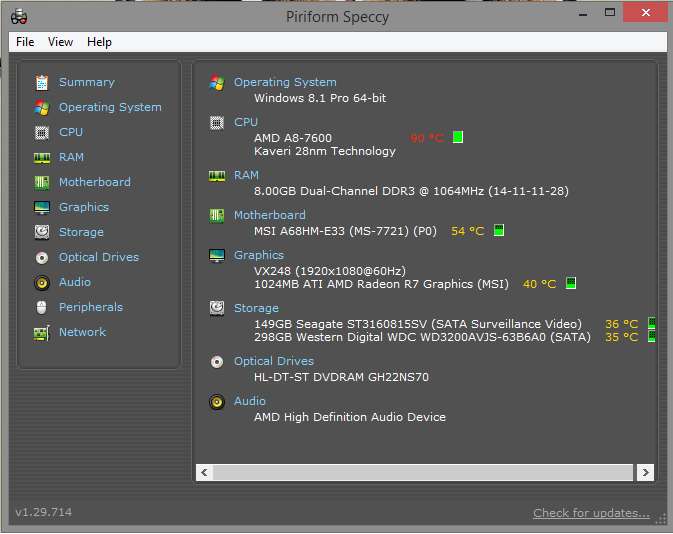Click the Motherboard heading link in summary
The height and width of the screenshot is (534, 673).
pos(270,215)
